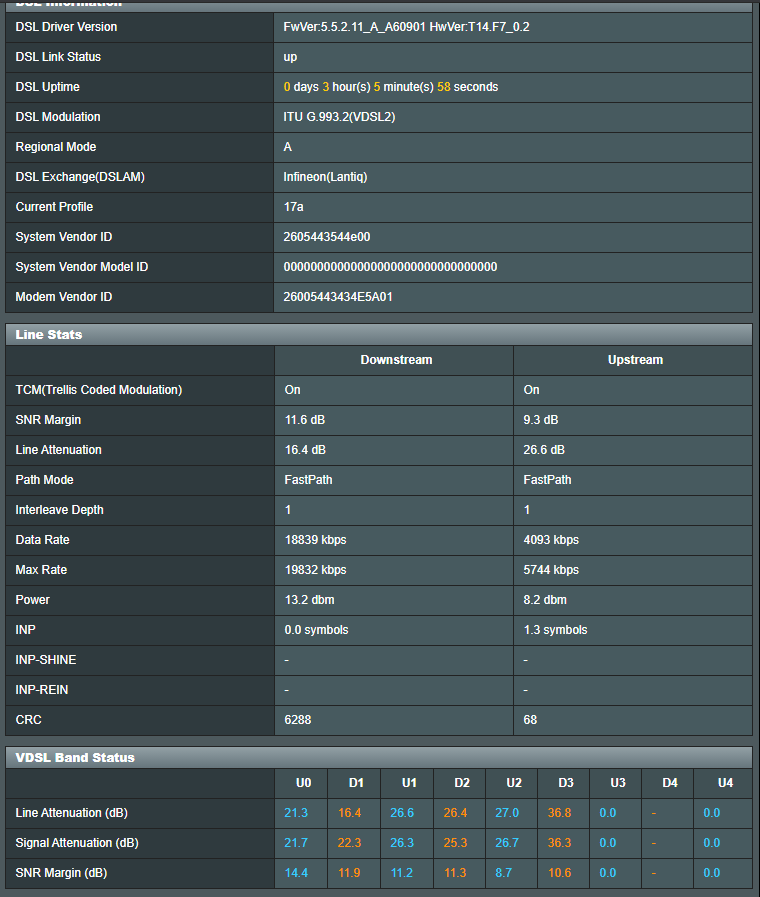Image resolution: width=760 pixels, height=897 pixels.
Task: Click the D3 band column header
Action: pos(565,783)
